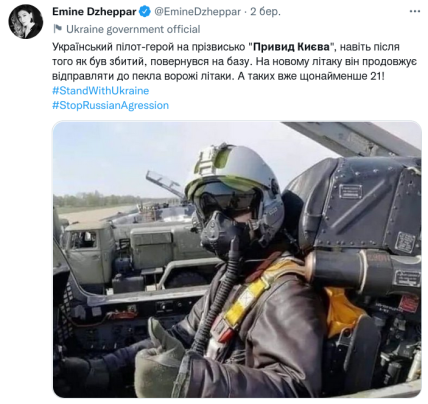Open the #StandWithUkraine hashtag
The width and height of the screenshot is (428, 404).
pos(101,91)
